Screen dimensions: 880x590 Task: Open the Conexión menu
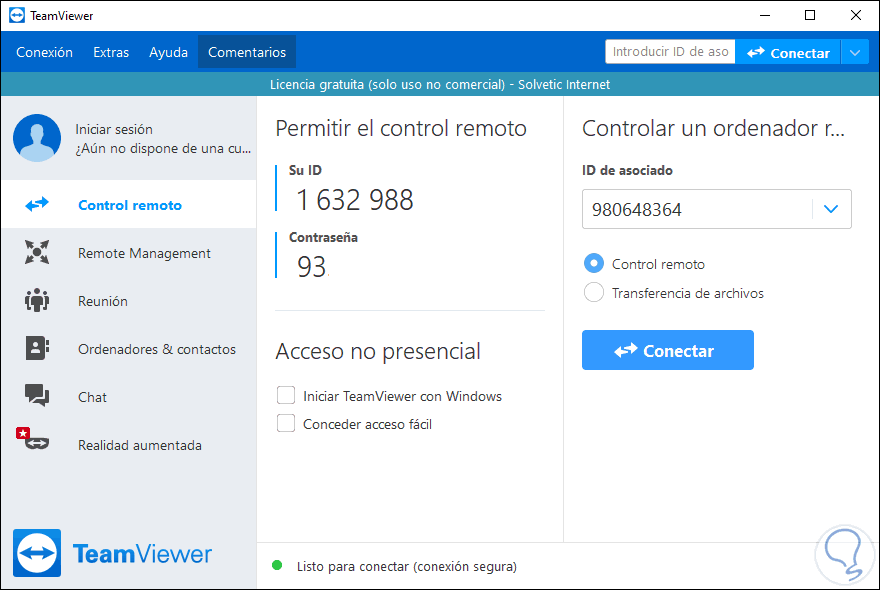(44, 52)
